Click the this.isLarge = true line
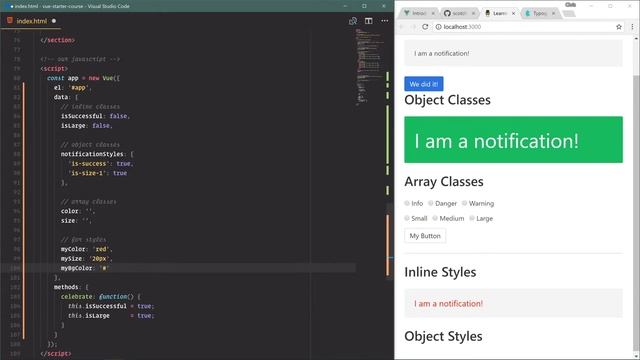Viewport: 640px width, 360px height. pyautogui.click(x=111, y=316)
